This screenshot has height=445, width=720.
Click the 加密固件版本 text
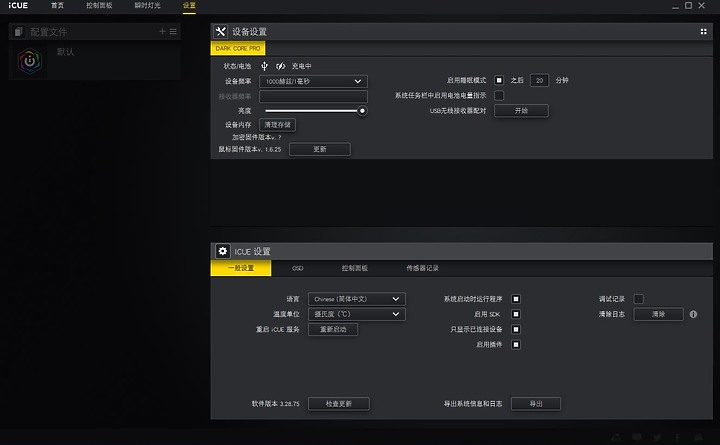pyautogui.click(x=256, y=137)
